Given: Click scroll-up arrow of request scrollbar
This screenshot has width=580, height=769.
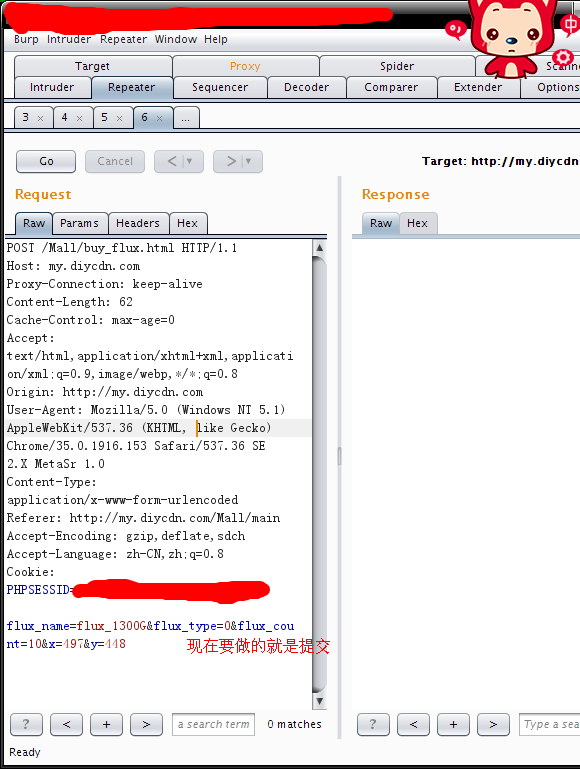Looking at the screenshot, I should (x=319, y=247).
